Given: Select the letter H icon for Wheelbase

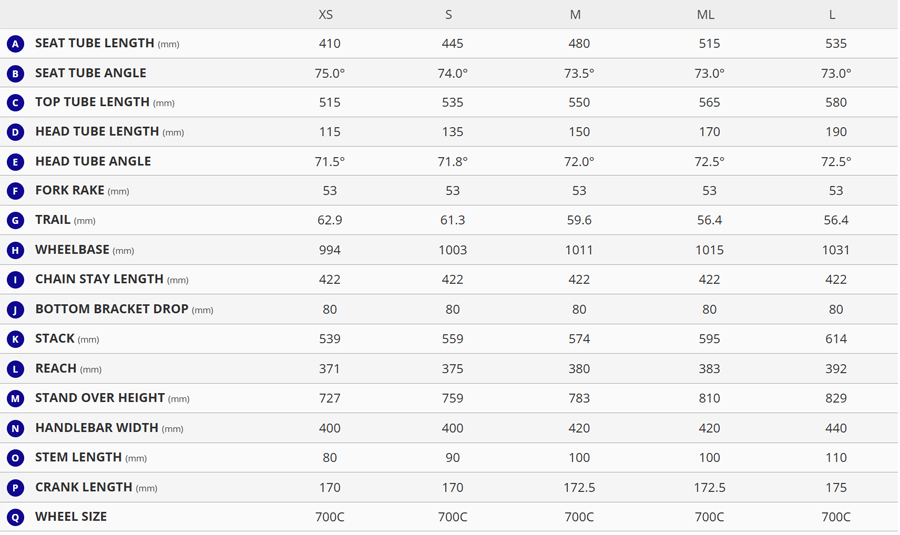Looking at the screenshot, I should click(x=15, y=251).
